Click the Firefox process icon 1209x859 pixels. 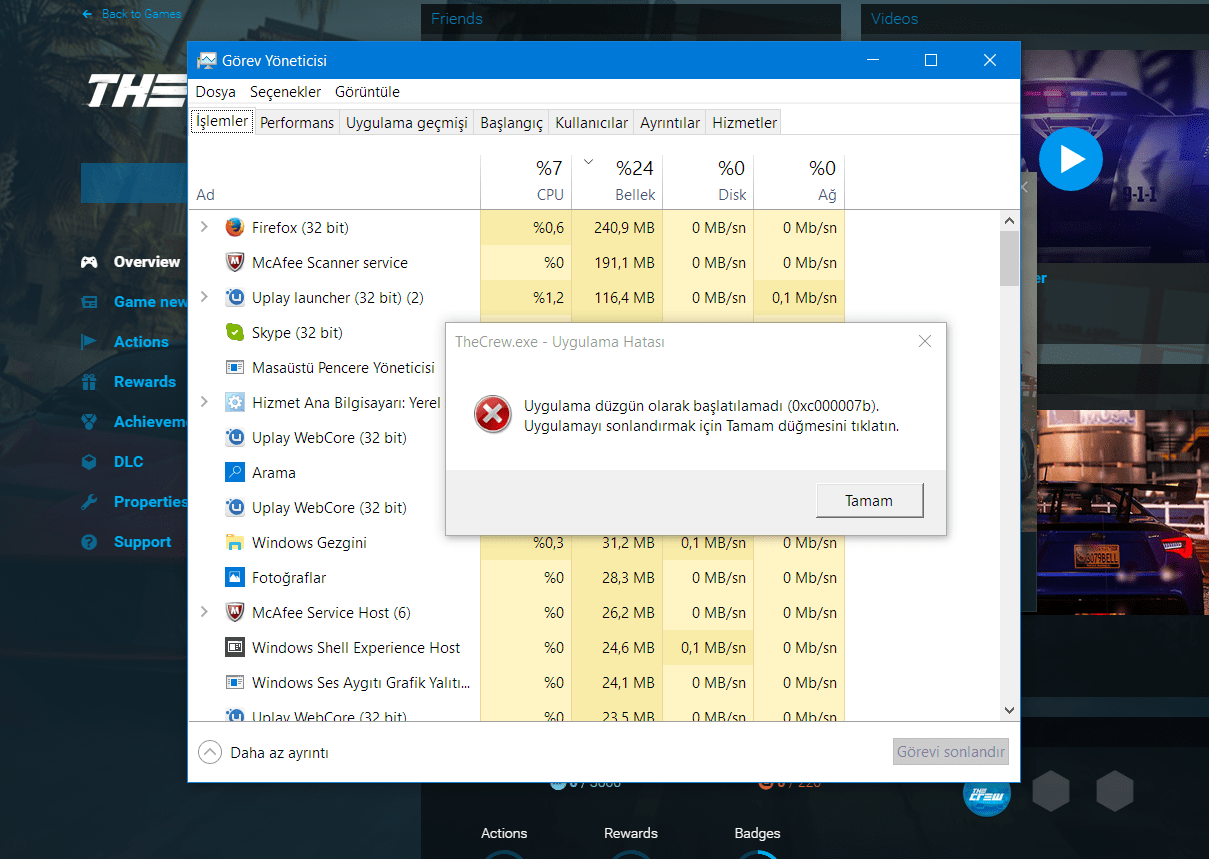click(235, 227)
